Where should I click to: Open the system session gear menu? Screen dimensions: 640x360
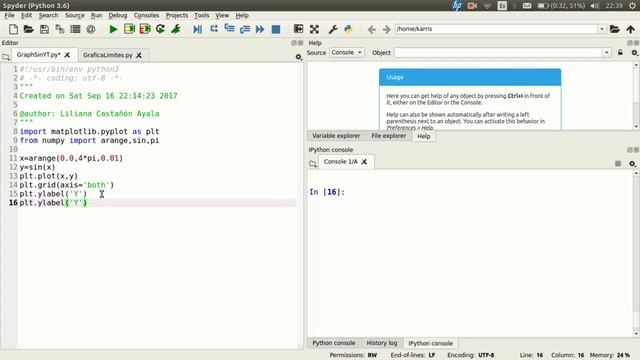(x=633, y=5)
